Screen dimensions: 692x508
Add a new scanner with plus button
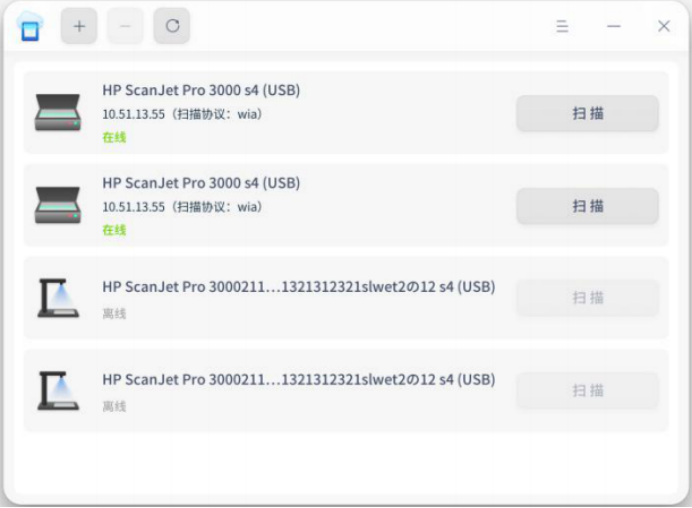[x=79, y=26]
